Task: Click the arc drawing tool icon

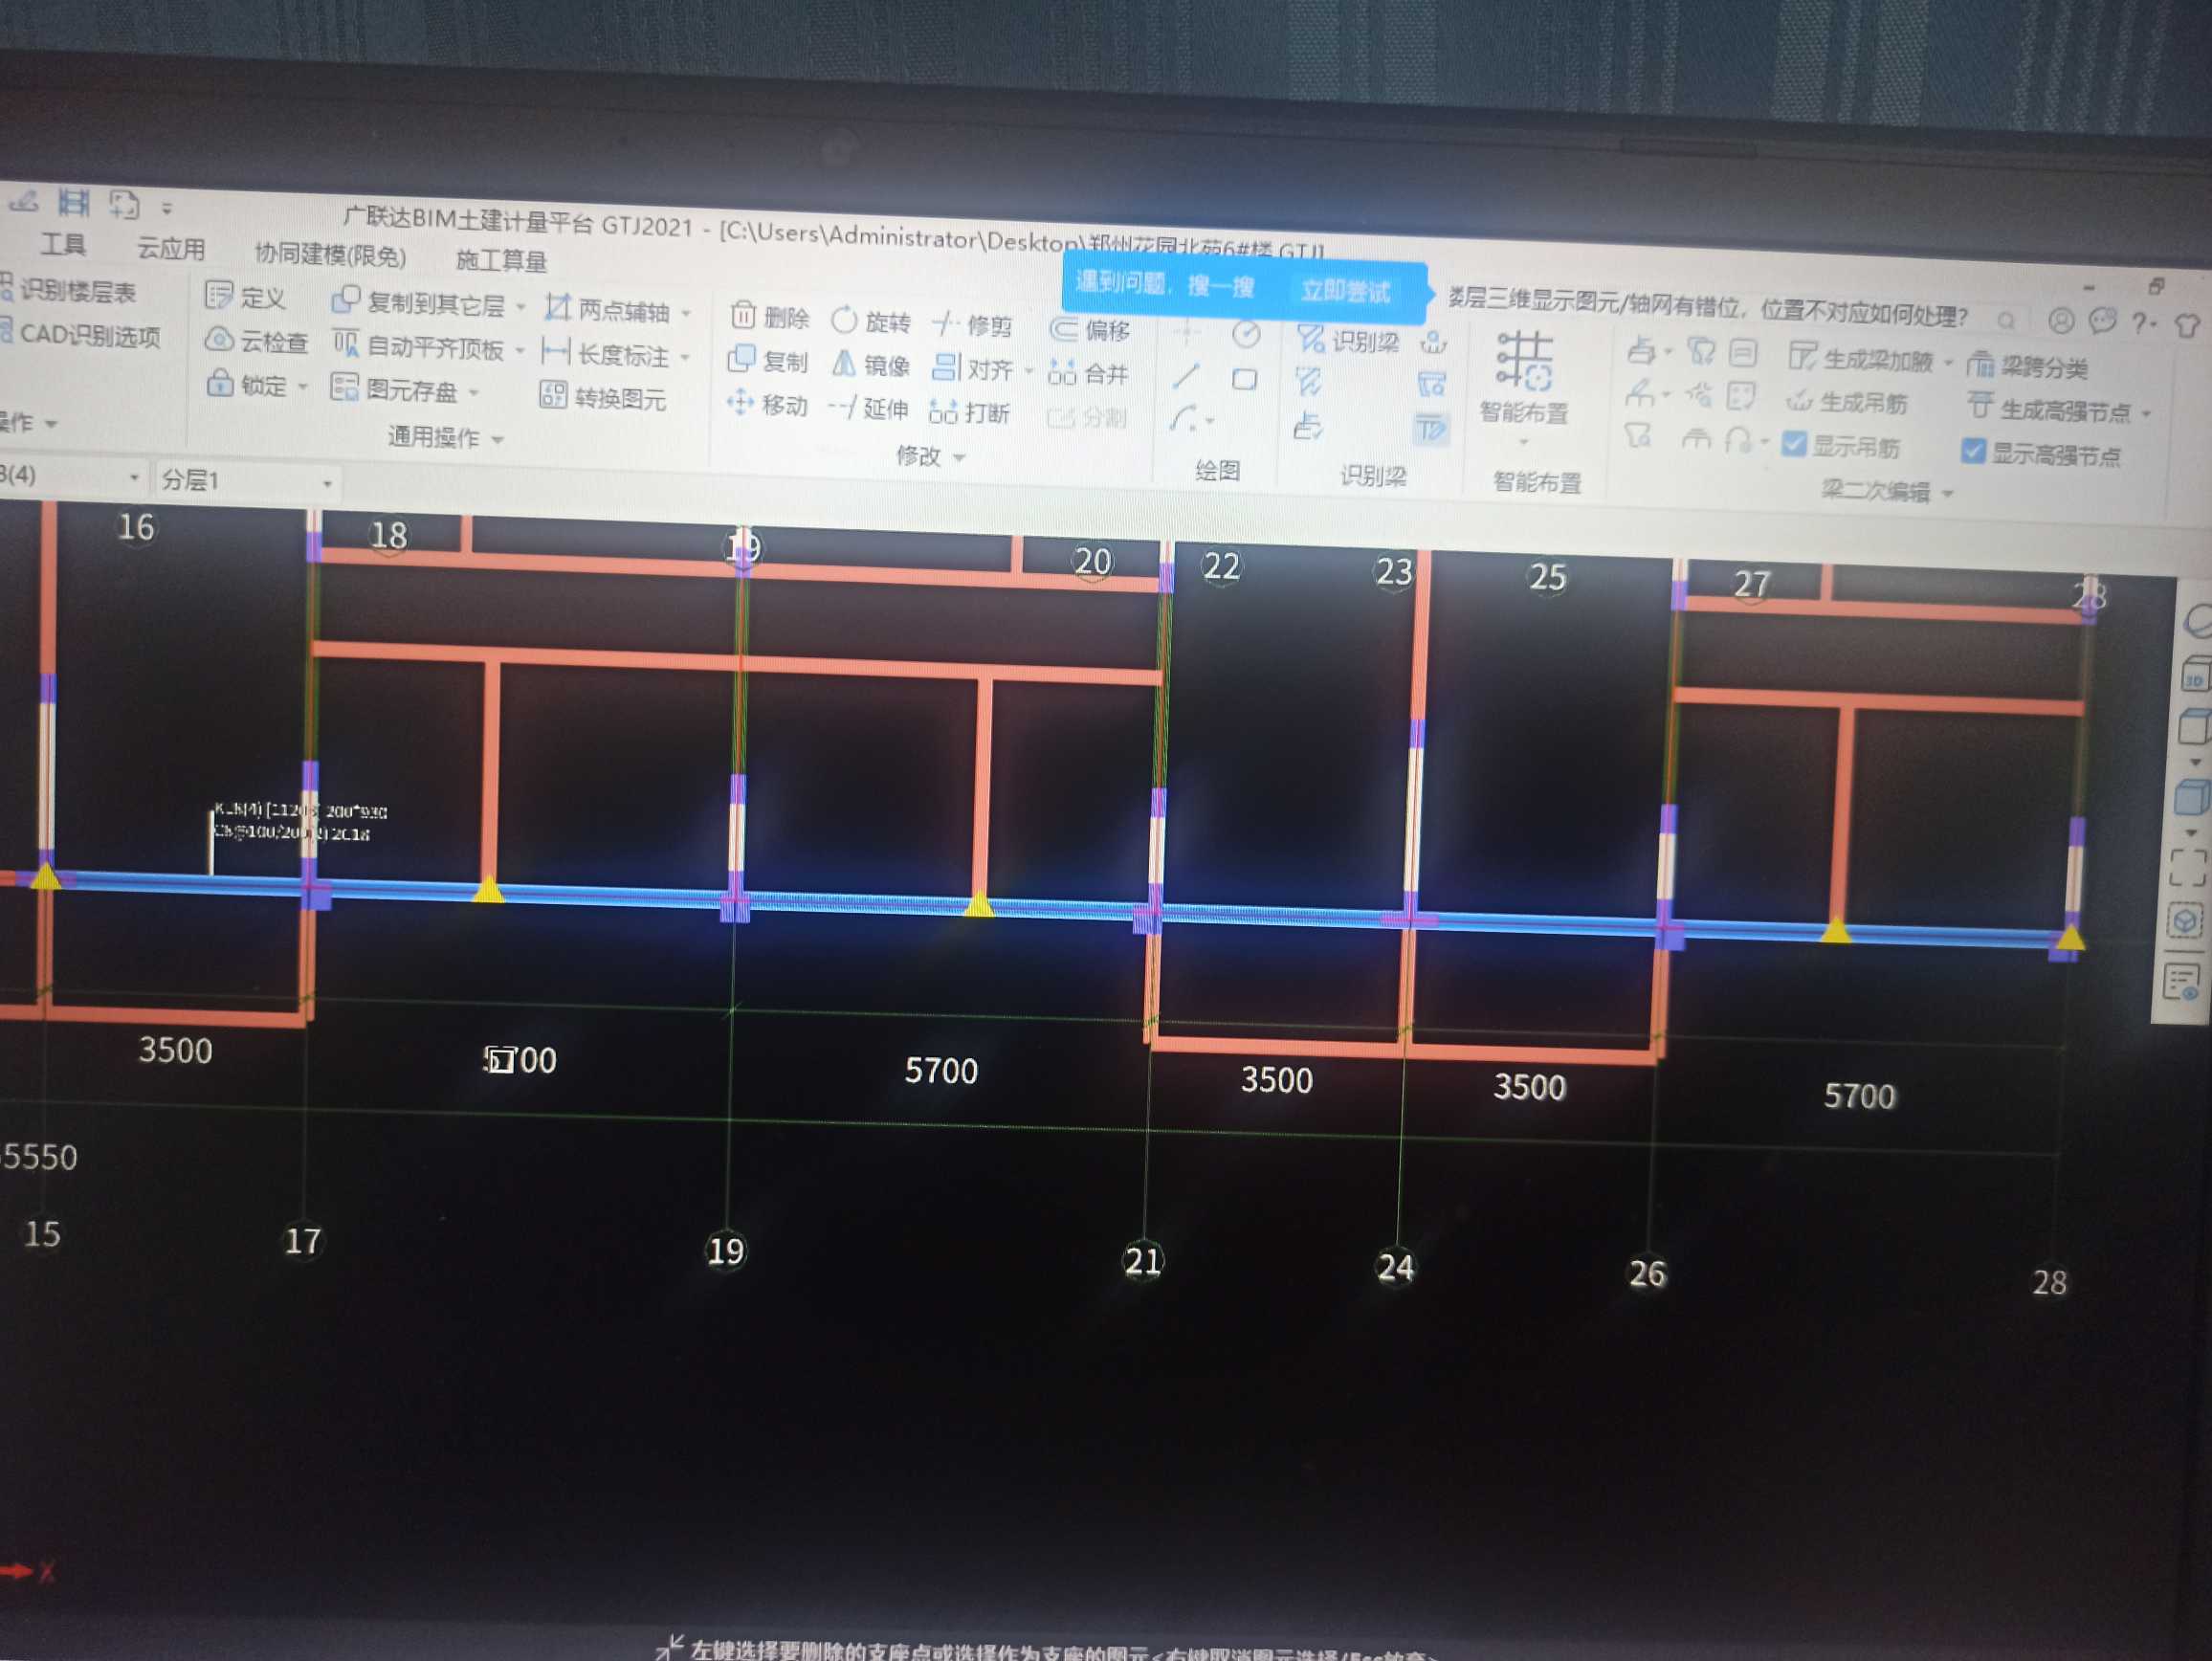Action: (1185, 418)
